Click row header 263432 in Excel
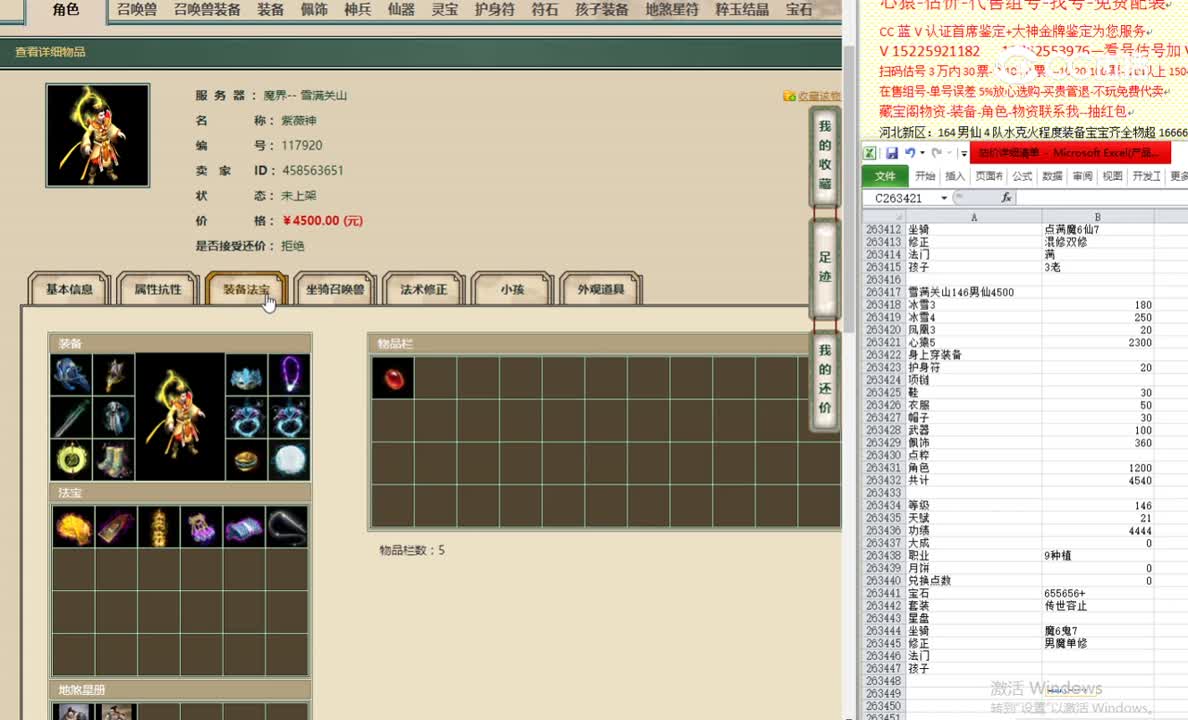Screen dimensions: 1188x720 point(884,481)
